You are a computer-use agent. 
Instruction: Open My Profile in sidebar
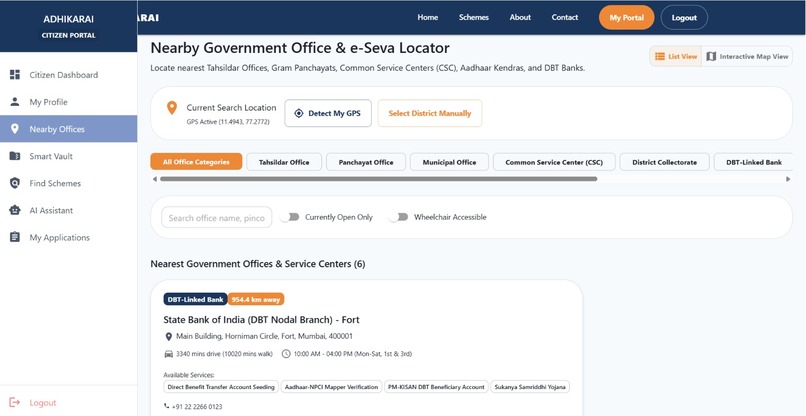68,102
